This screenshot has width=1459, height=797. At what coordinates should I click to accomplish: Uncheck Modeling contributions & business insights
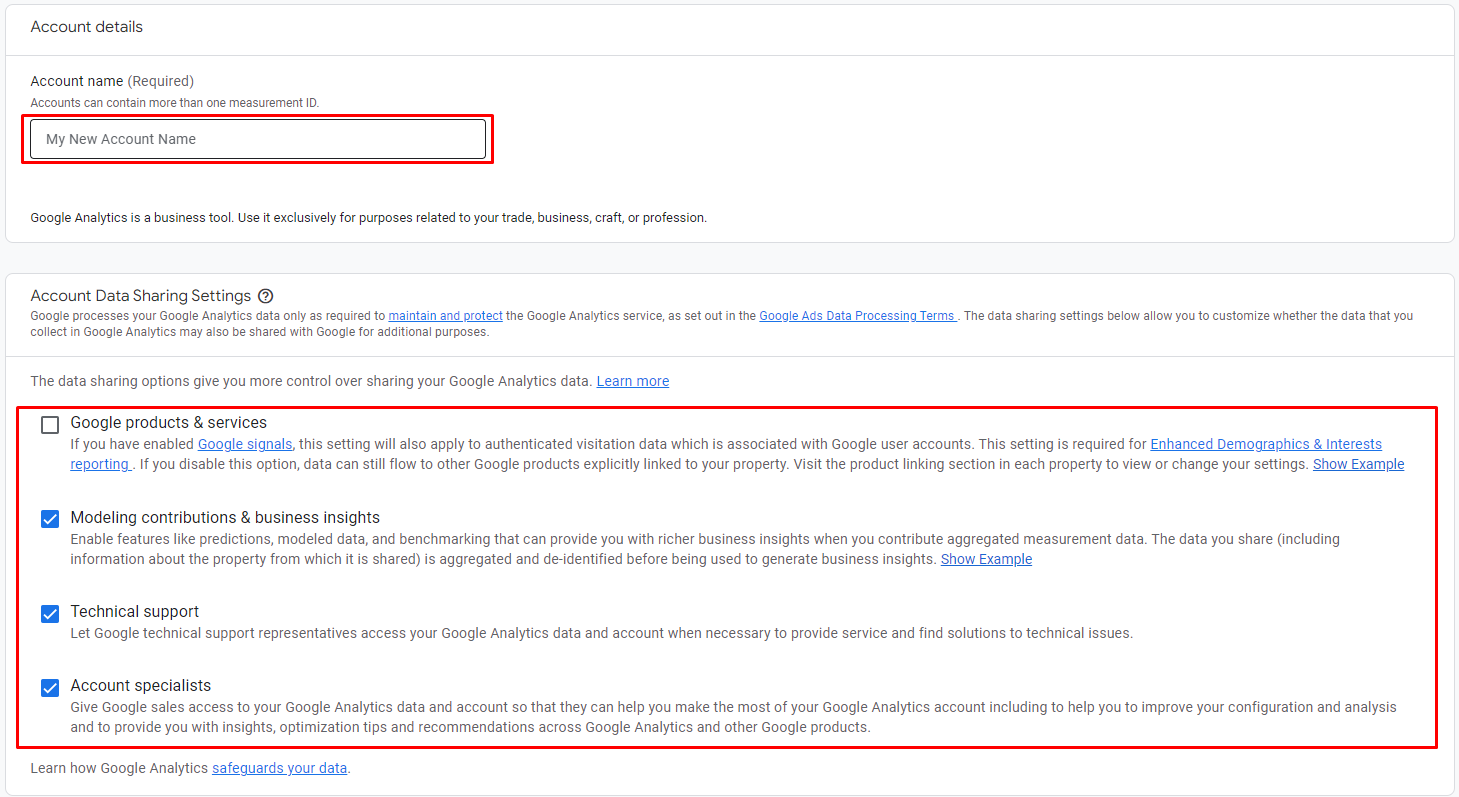(50, 519)
